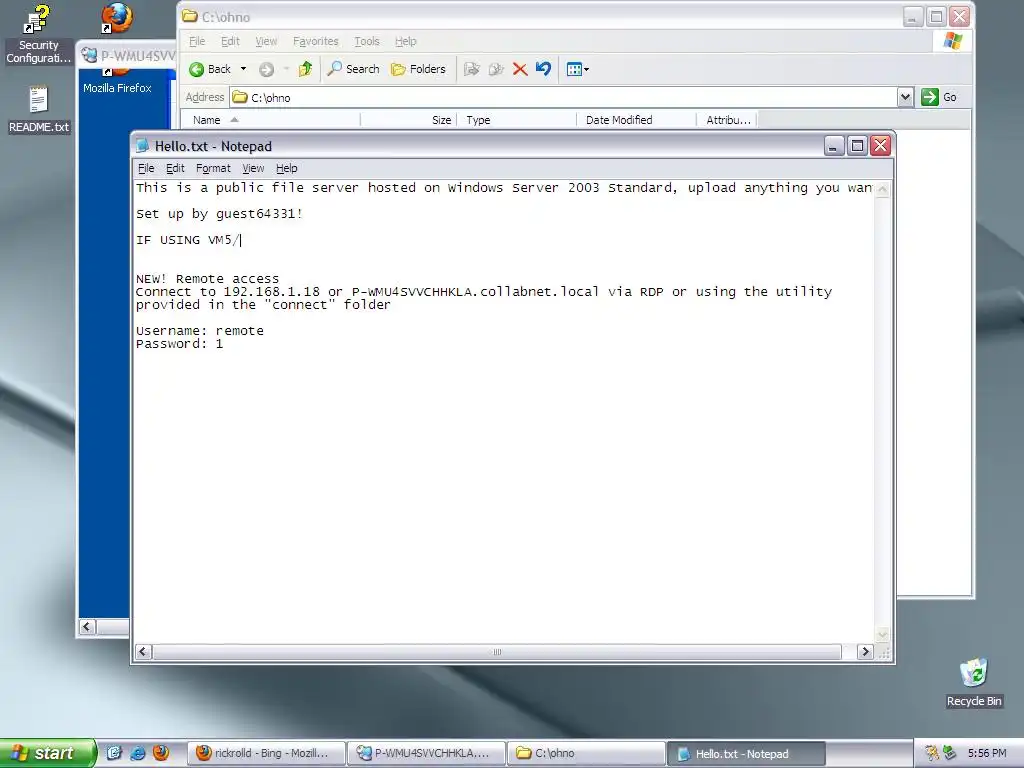The image size is (1024, 768).
Task: Click the Notepad horizontal scrollbar thumb
Action: [x=497, y=652]
